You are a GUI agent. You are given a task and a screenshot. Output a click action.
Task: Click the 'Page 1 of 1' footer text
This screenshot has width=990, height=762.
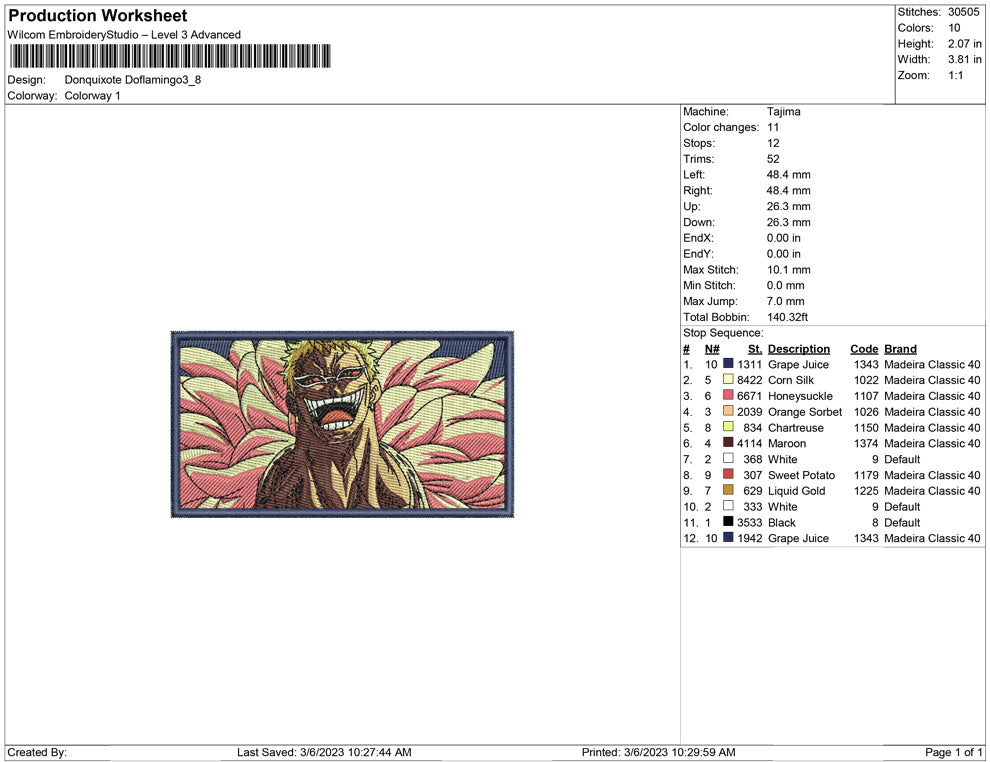[x=953, y=752]
